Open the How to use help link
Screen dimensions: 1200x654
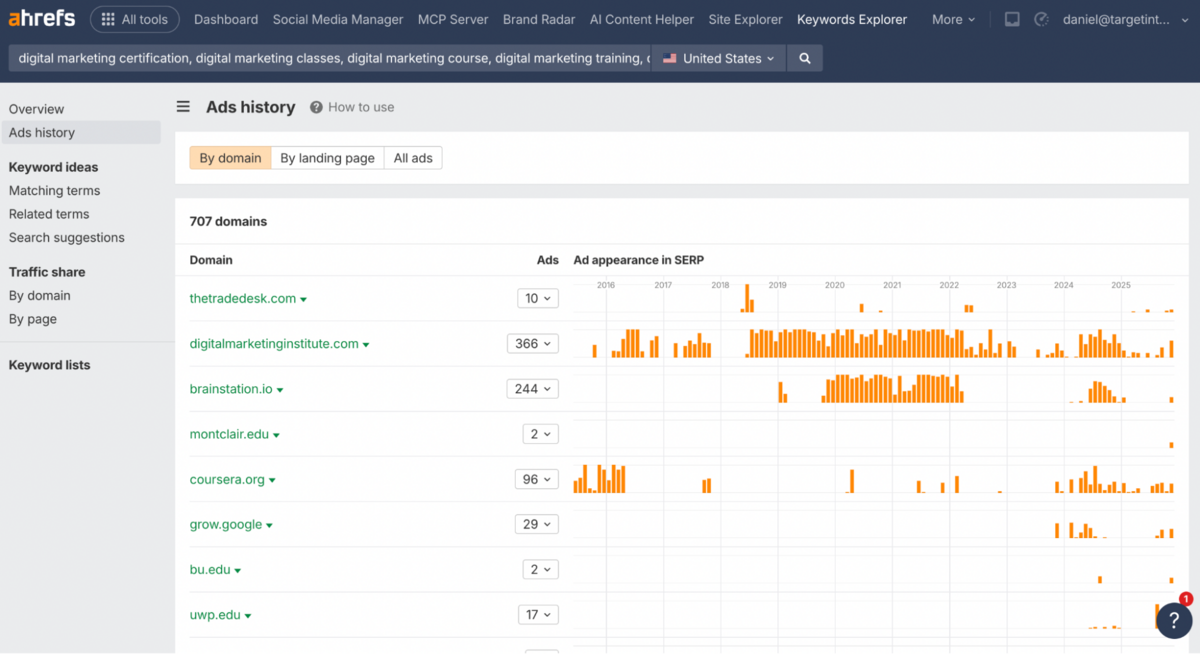tap(352, 107)
